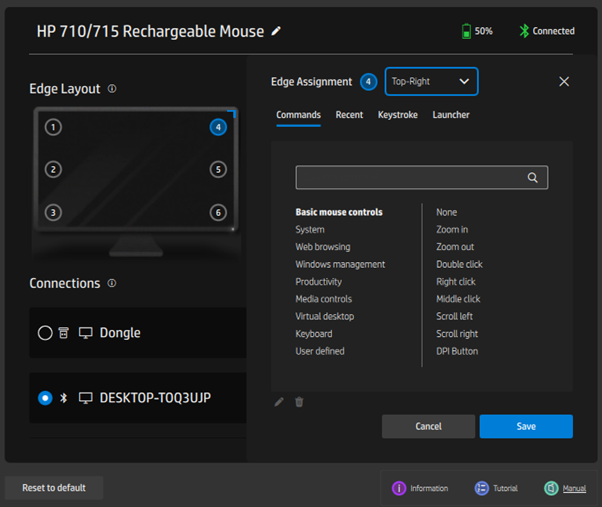Click the pencil icon to rename the mouse
602x507 pixels.
pos(276,31)
